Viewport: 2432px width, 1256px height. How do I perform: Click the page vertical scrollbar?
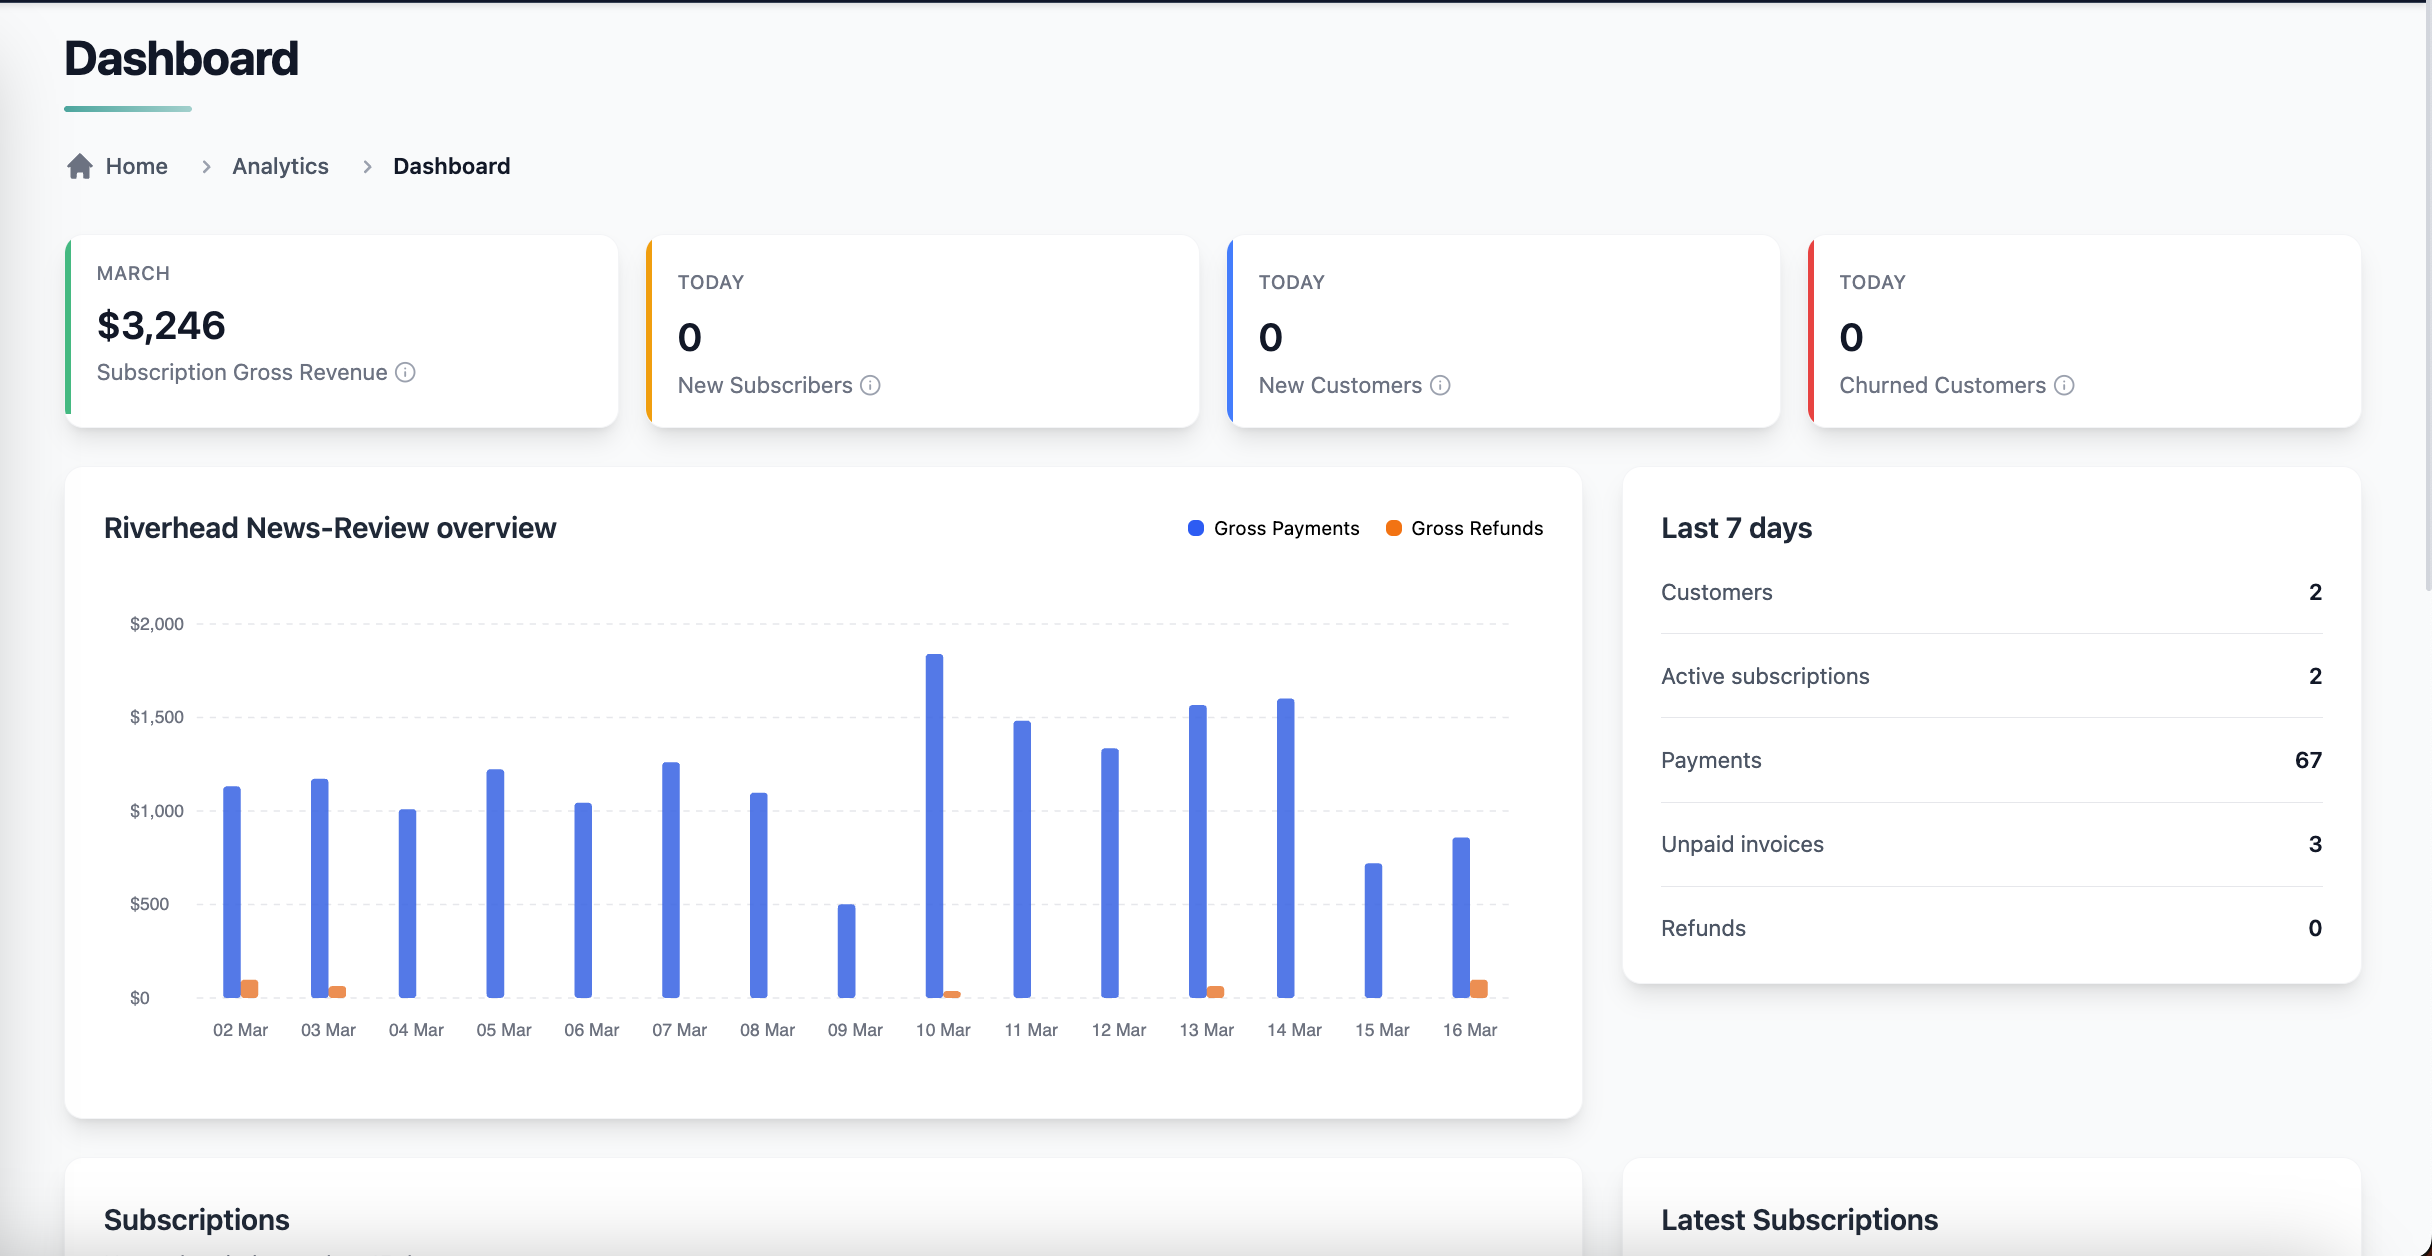click(2427, 300)
